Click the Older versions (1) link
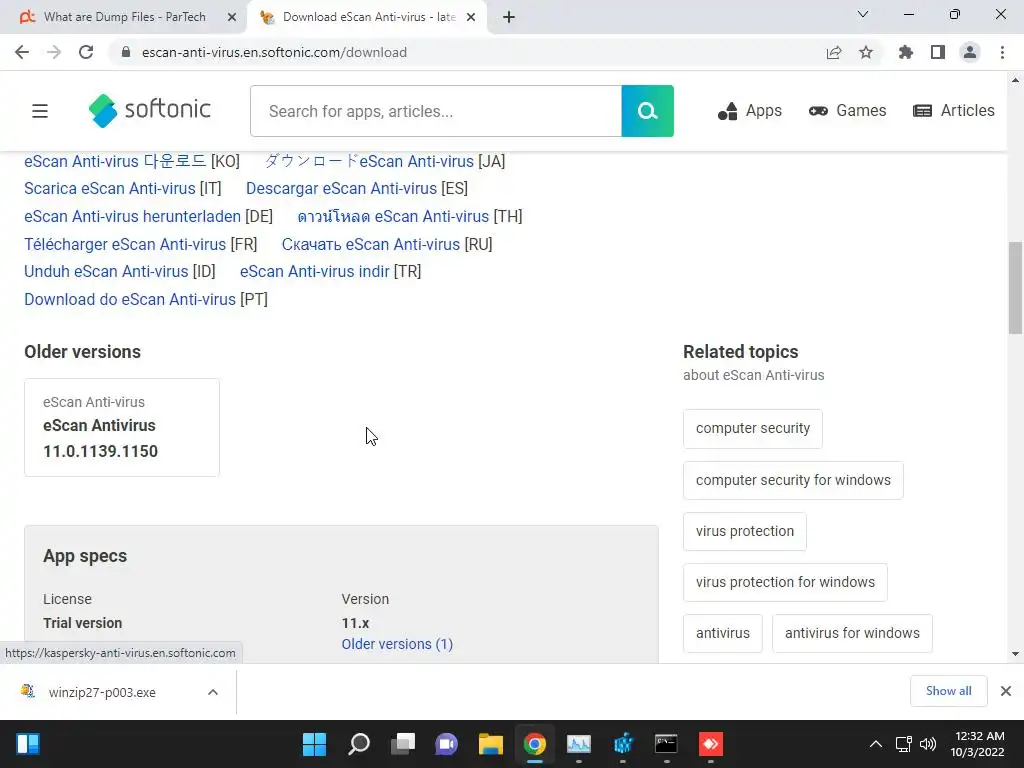The image size is (1024, 768). pos(397,645)
